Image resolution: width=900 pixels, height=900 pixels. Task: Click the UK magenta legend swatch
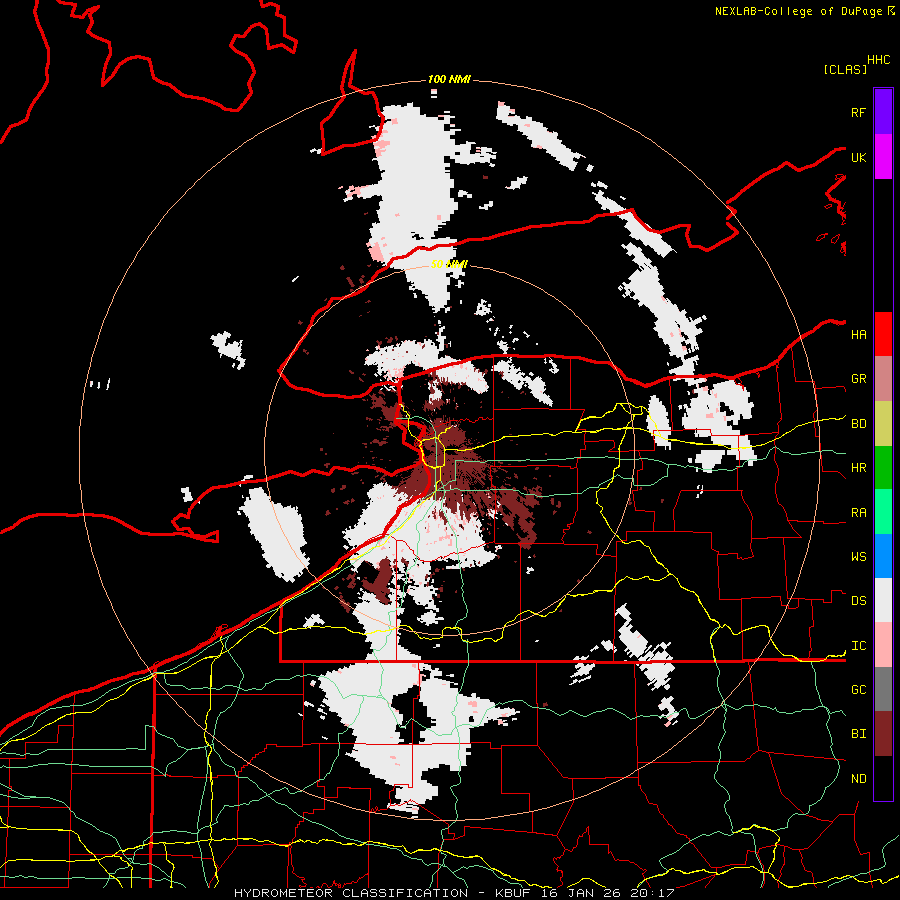click(883, 157)
